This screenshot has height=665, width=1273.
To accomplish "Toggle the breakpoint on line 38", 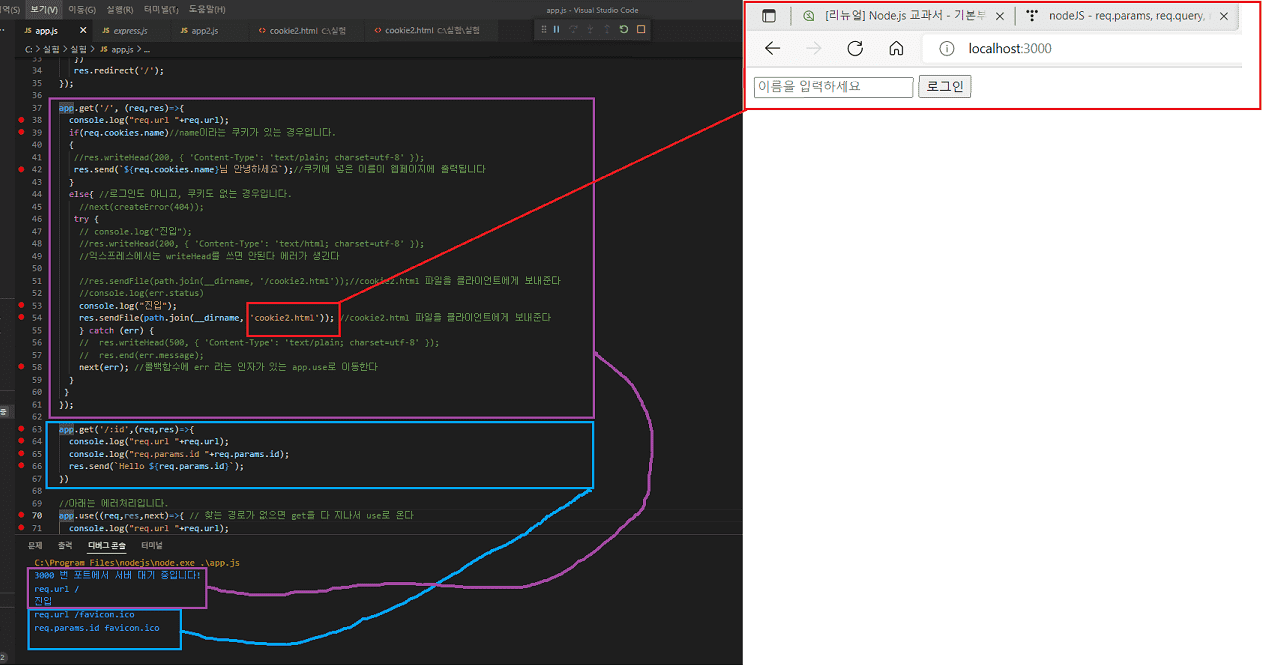I will 21,120.
